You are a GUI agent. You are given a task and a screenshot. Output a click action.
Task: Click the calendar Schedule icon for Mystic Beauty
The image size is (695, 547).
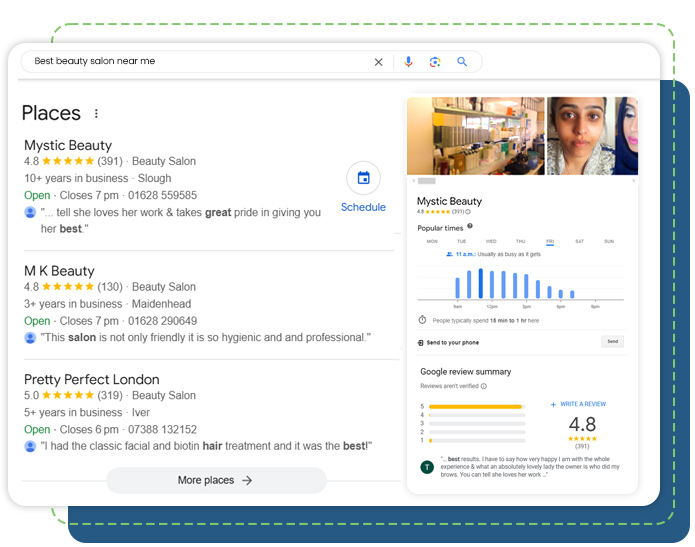[363, 178]
